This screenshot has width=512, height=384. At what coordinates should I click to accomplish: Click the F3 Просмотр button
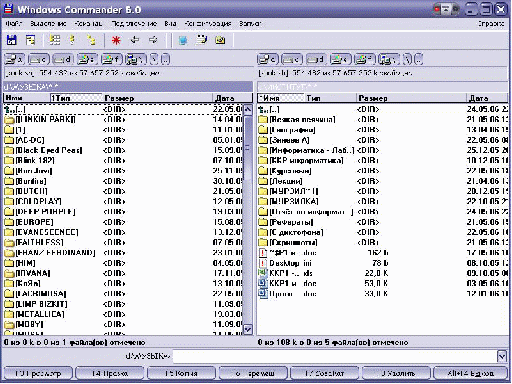pyautogui.click(x=38, y=373)
